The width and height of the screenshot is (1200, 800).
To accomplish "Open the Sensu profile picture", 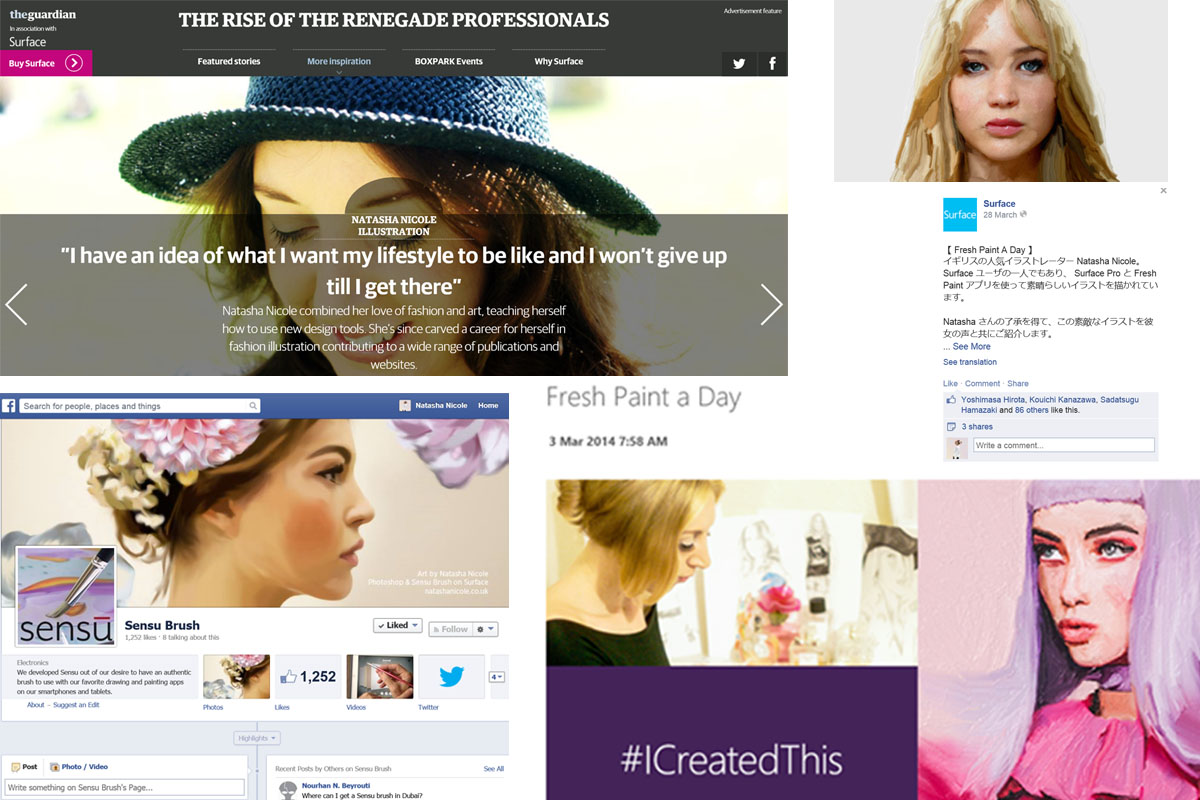I will coord(66,595).
